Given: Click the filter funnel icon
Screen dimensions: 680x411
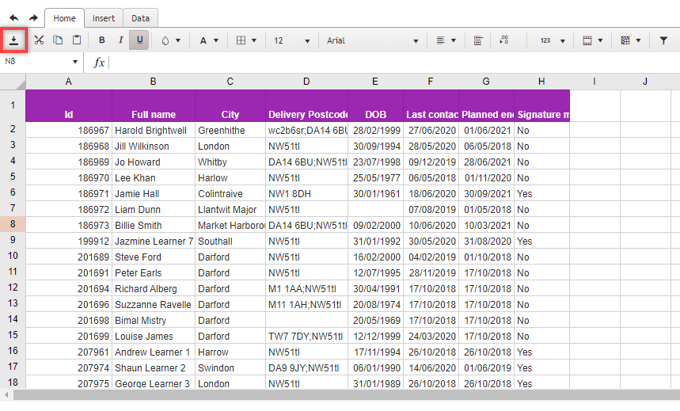Looking at the screenshot, I should (x=663, y=40).
